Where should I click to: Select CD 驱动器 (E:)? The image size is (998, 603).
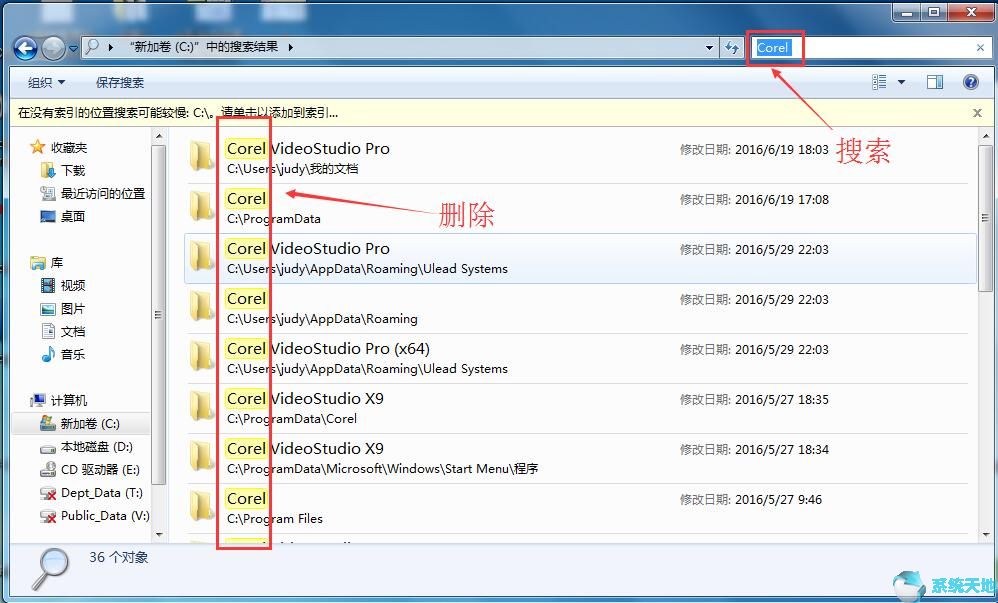[100, 470]
